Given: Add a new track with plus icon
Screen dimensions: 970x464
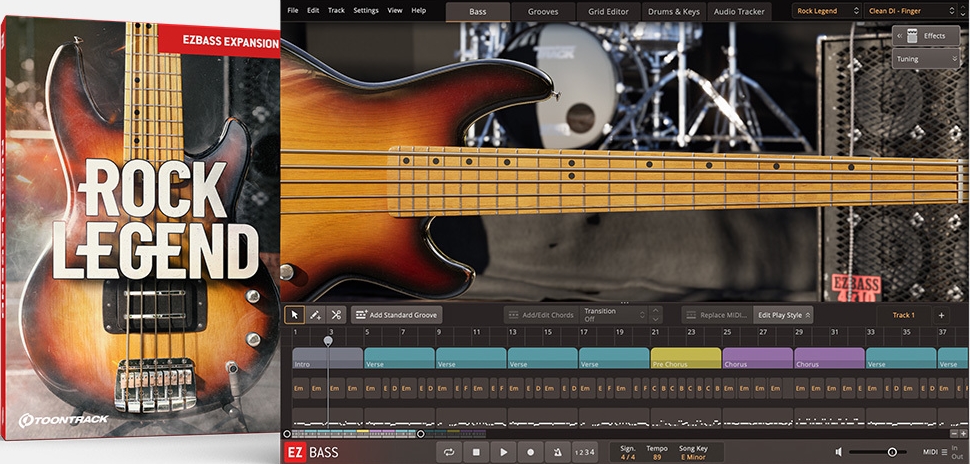Looking at the screenshot, I should (942, 315).
